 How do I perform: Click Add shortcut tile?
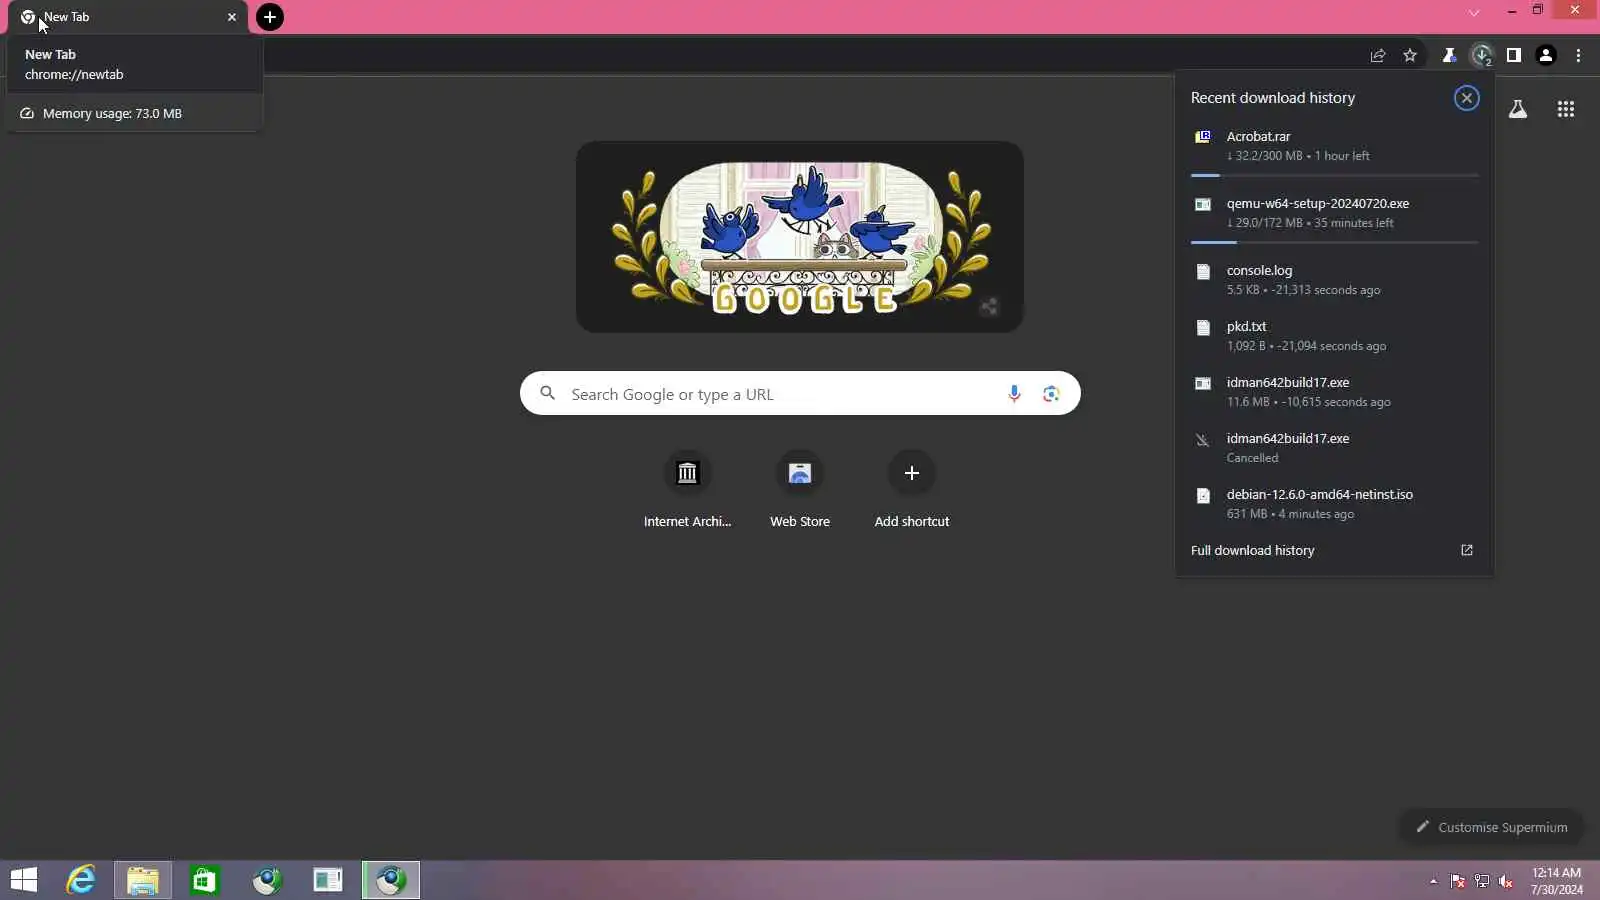click(912, 490)
